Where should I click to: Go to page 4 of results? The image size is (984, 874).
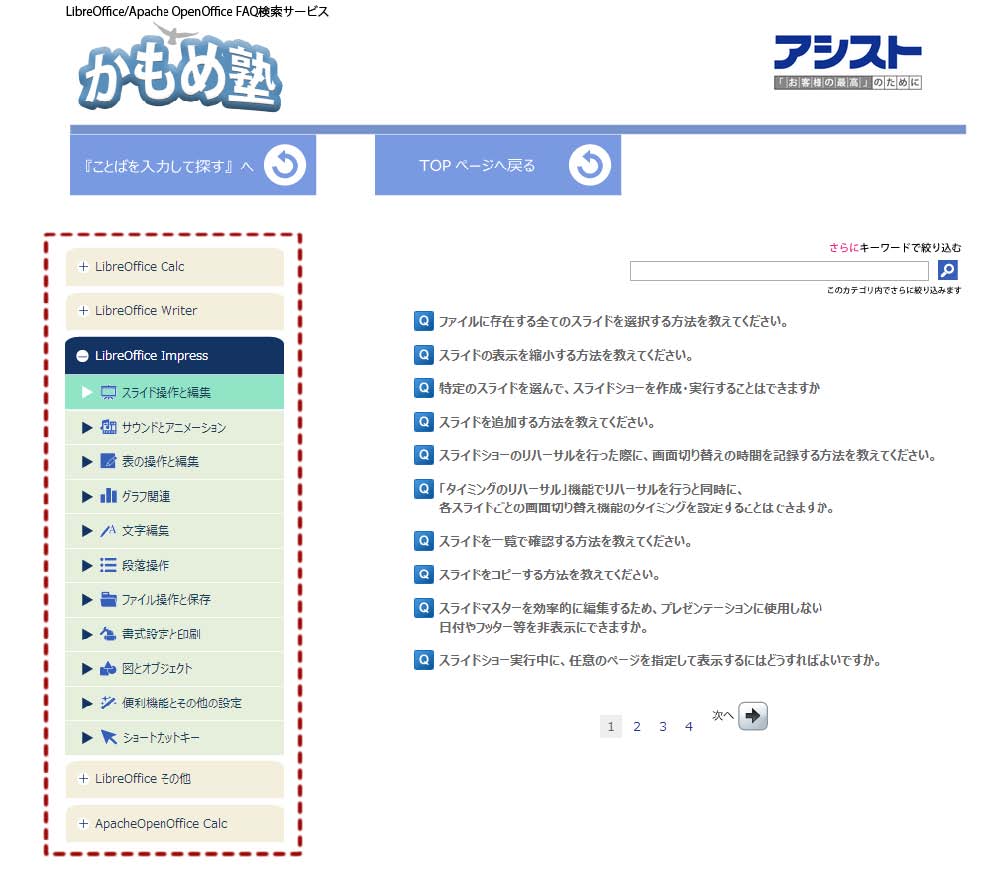coord(689,727)
